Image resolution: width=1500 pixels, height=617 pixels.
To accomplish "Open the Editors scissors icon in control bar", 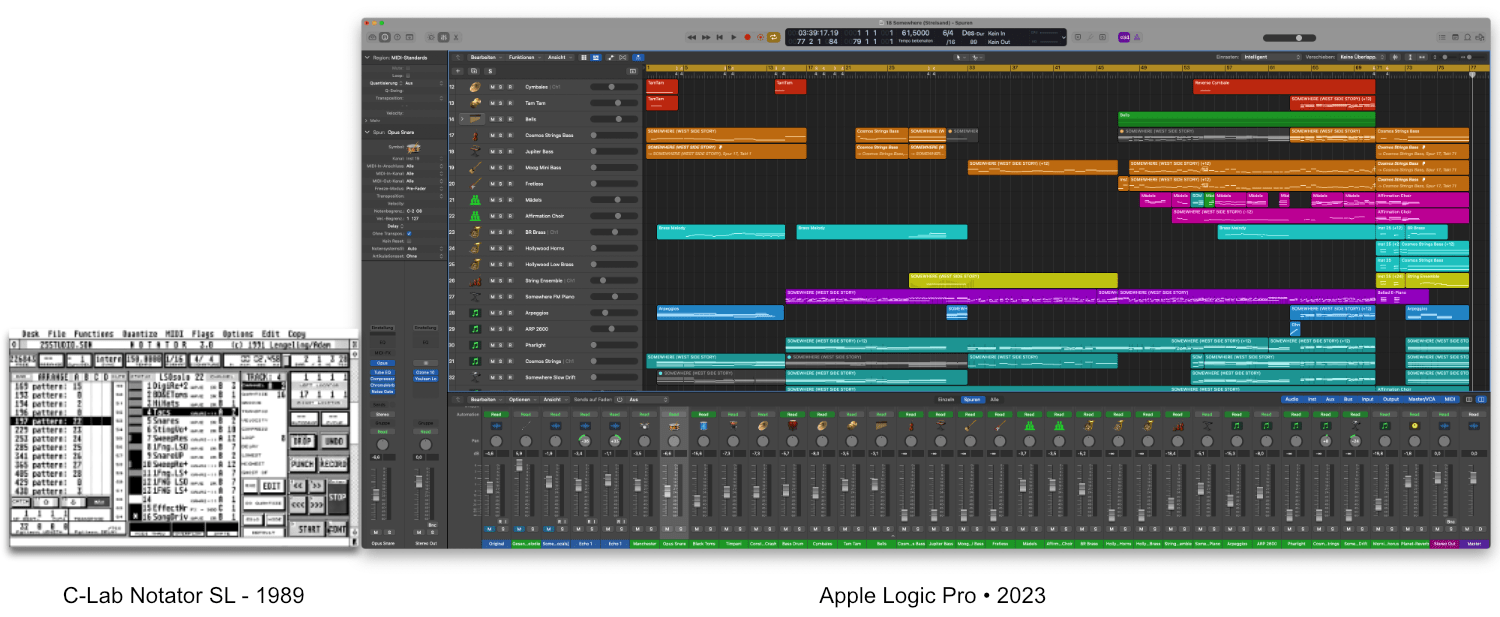I will click(456, 37).
